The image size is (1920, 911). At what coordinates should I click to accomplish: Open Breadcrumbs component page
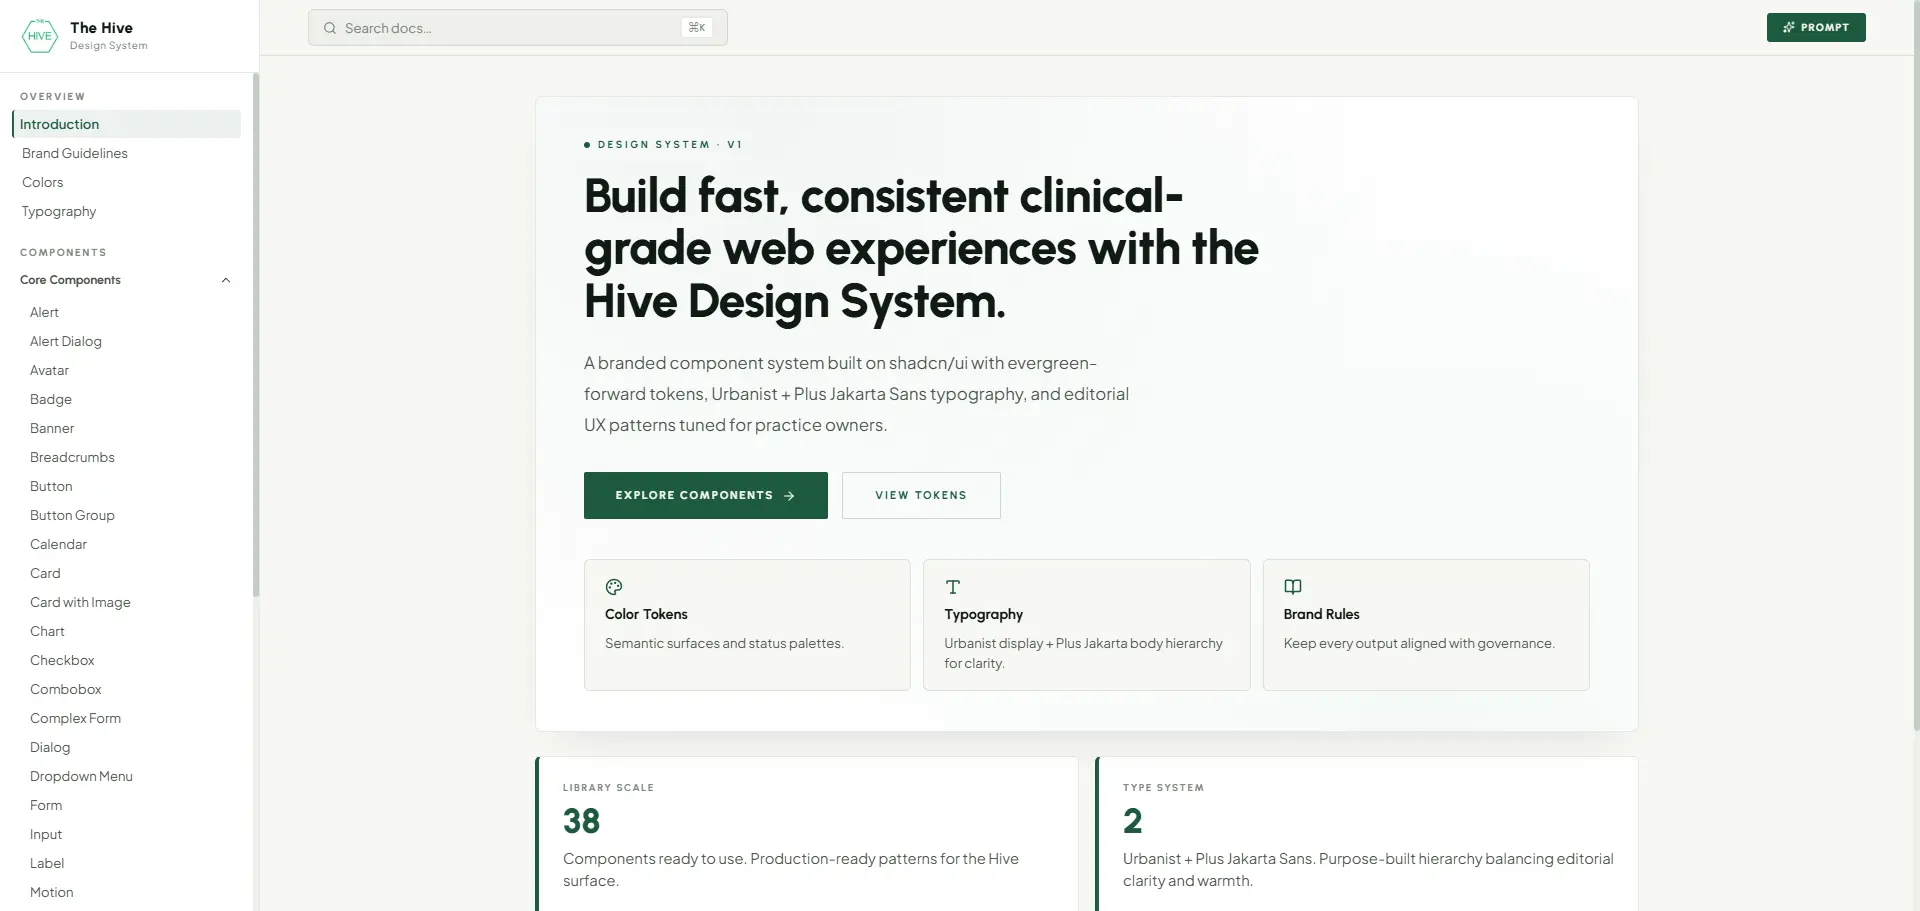pos(72,457)
